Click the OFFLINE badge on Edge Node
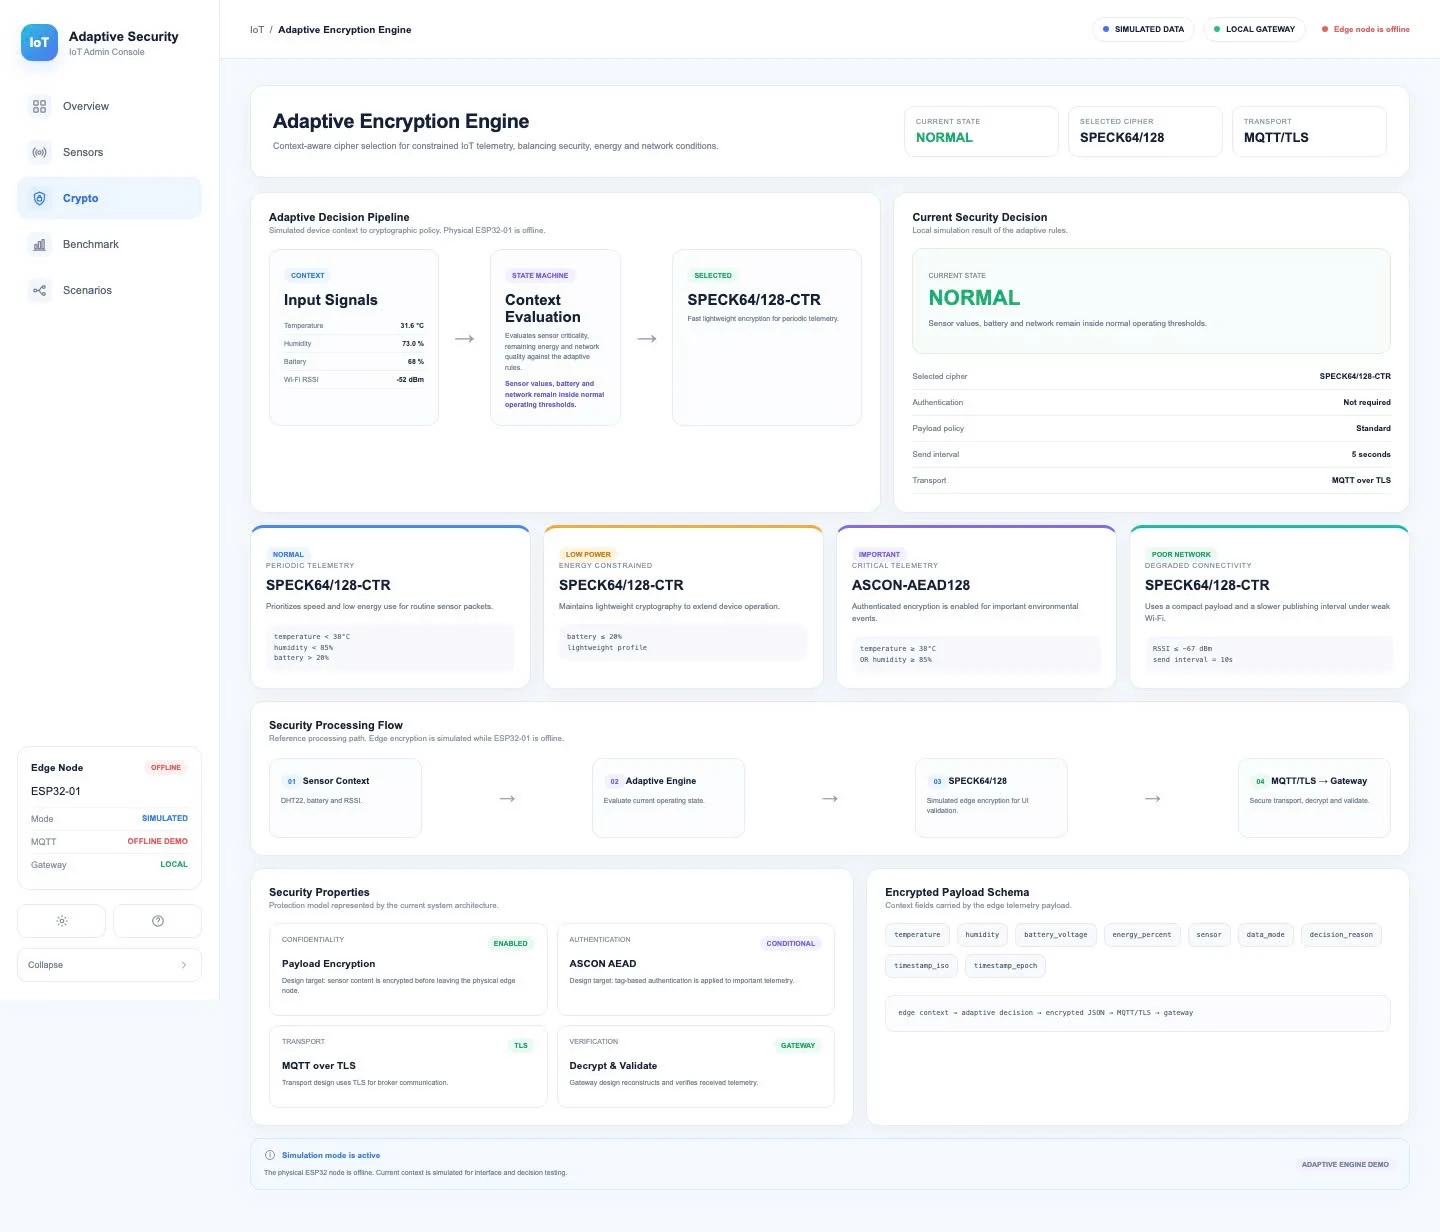1440x1232 pixels. point(166,768)
